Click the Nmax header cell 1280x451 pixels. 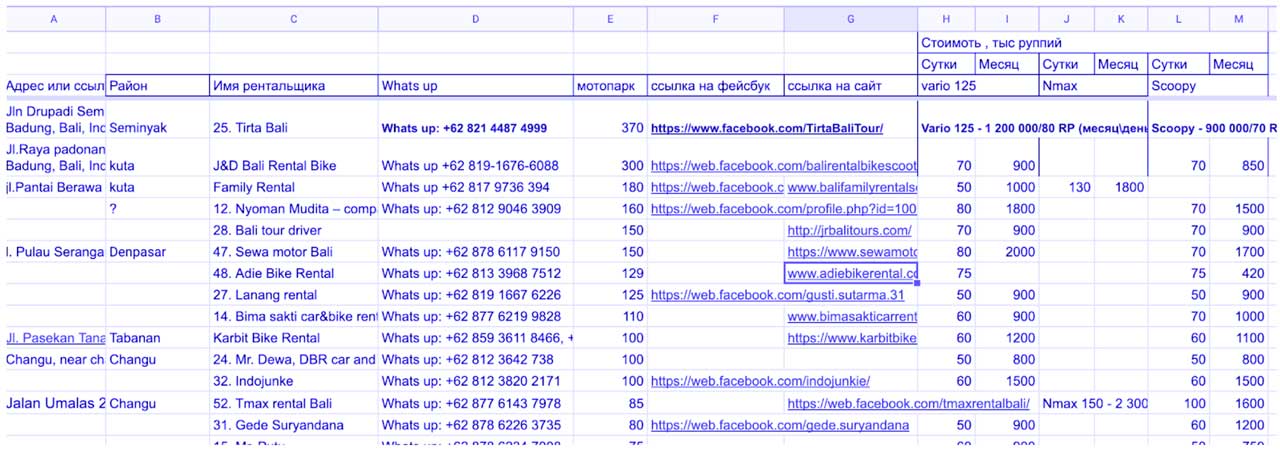point(1092,86)
